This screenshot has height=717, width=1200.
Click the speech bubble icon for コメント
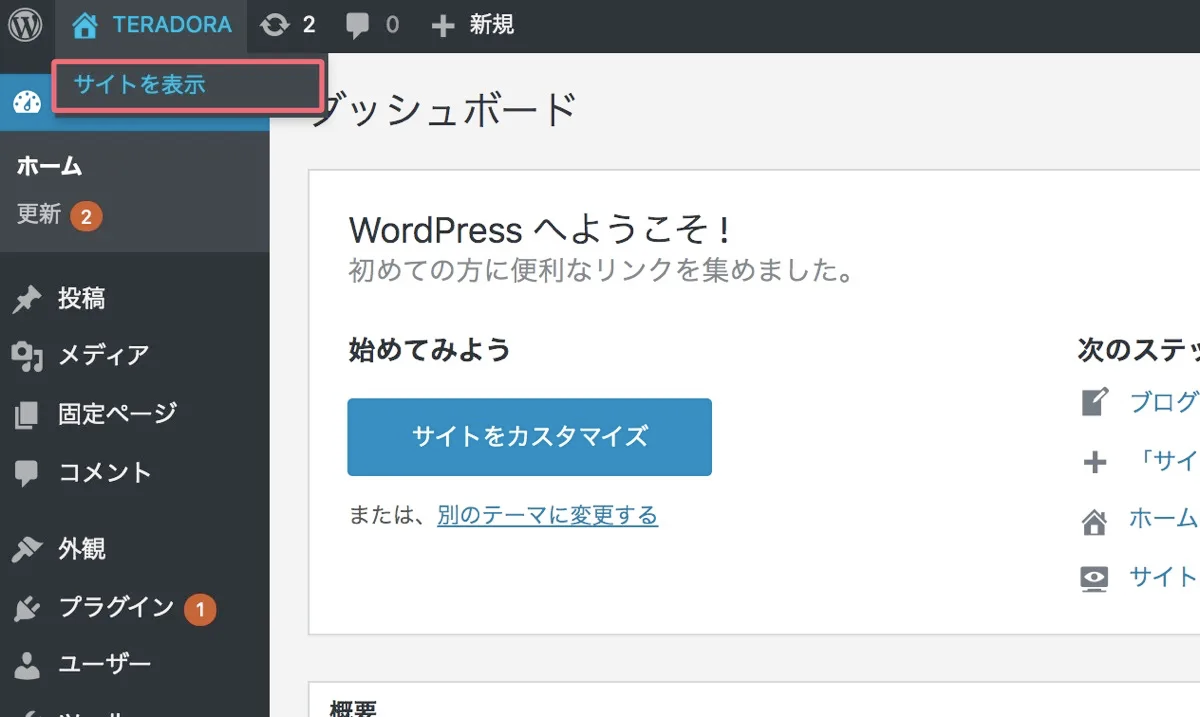27,472
